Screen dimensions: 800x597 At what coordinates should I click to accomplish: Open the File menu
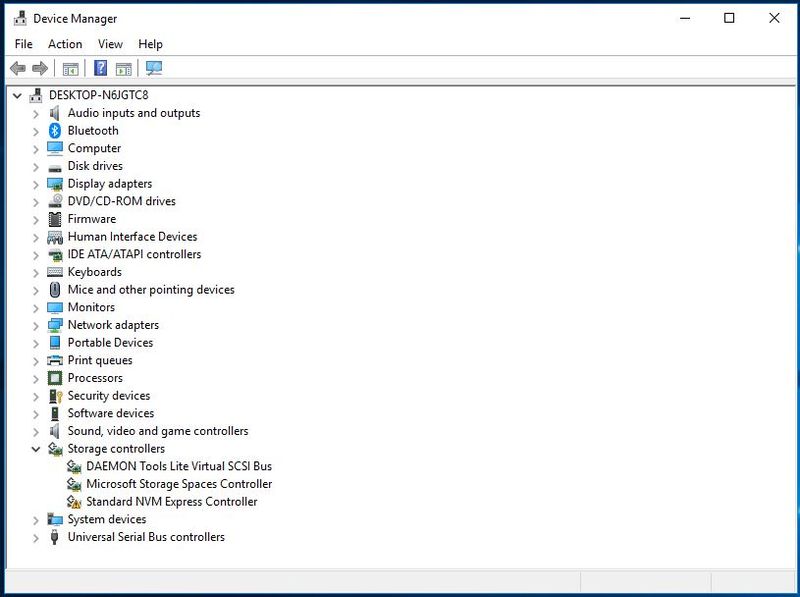tap(23, 44)
